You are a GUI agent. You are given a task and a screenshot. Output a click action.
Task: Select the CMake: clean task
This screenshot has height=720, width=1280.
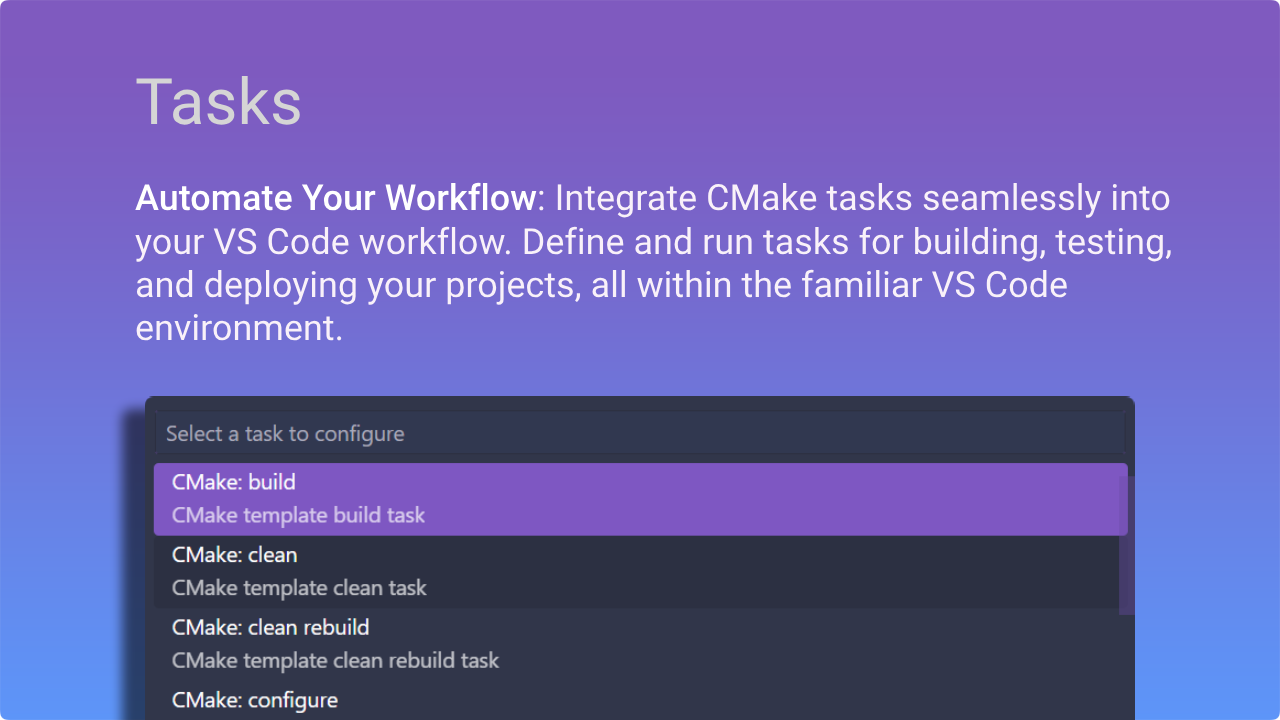235,555
